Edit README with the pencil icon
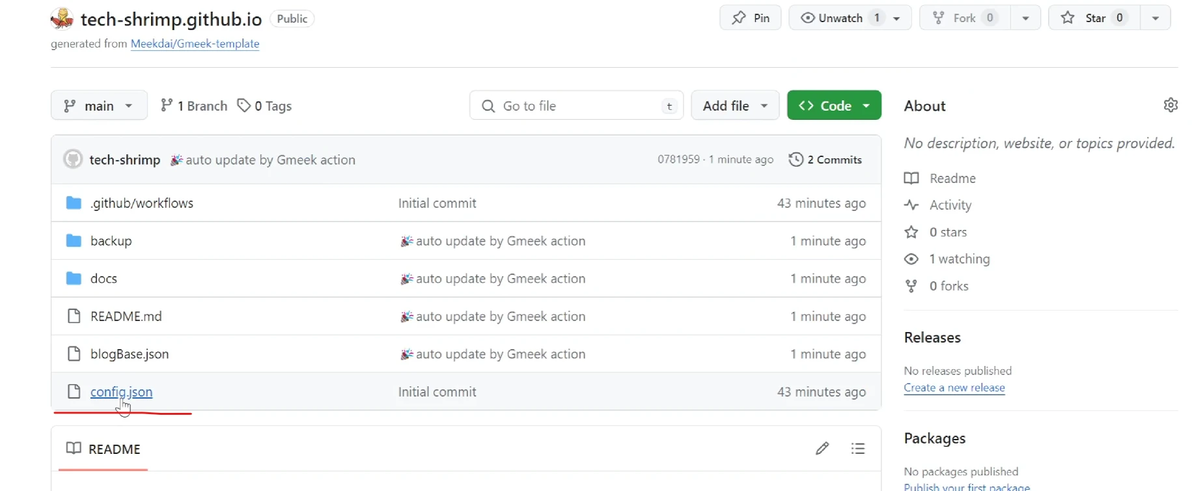The height and width of the screenshot is (491, 1192). (822, 448)
